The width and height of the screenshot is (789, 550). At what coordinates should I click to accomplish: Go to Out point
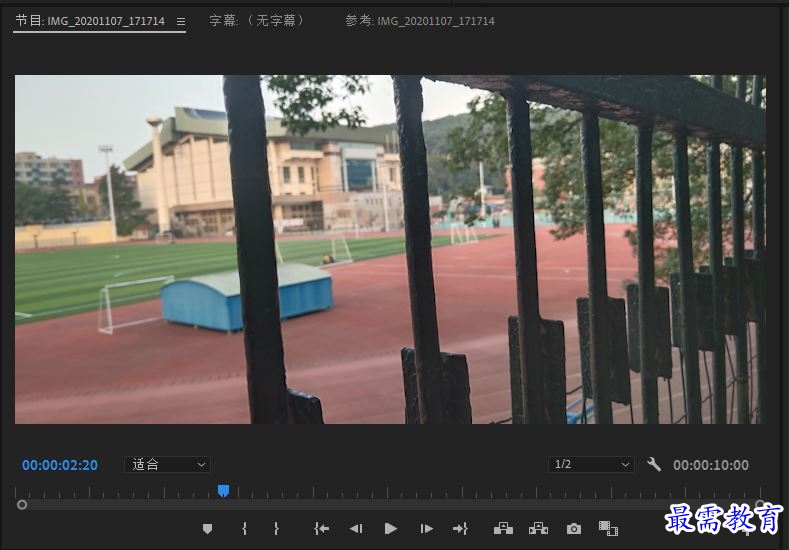[x=460, y=528]
